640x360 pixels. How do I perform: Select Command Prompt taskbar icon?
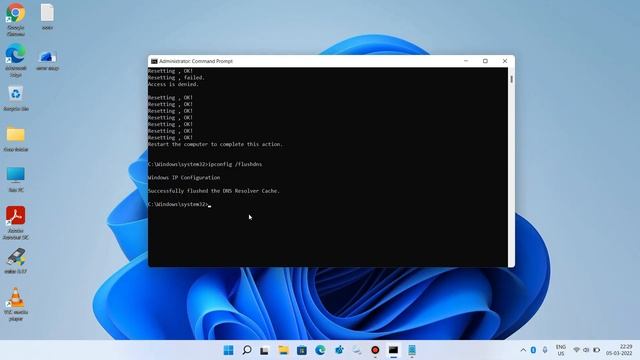click(x=393, y=350)
